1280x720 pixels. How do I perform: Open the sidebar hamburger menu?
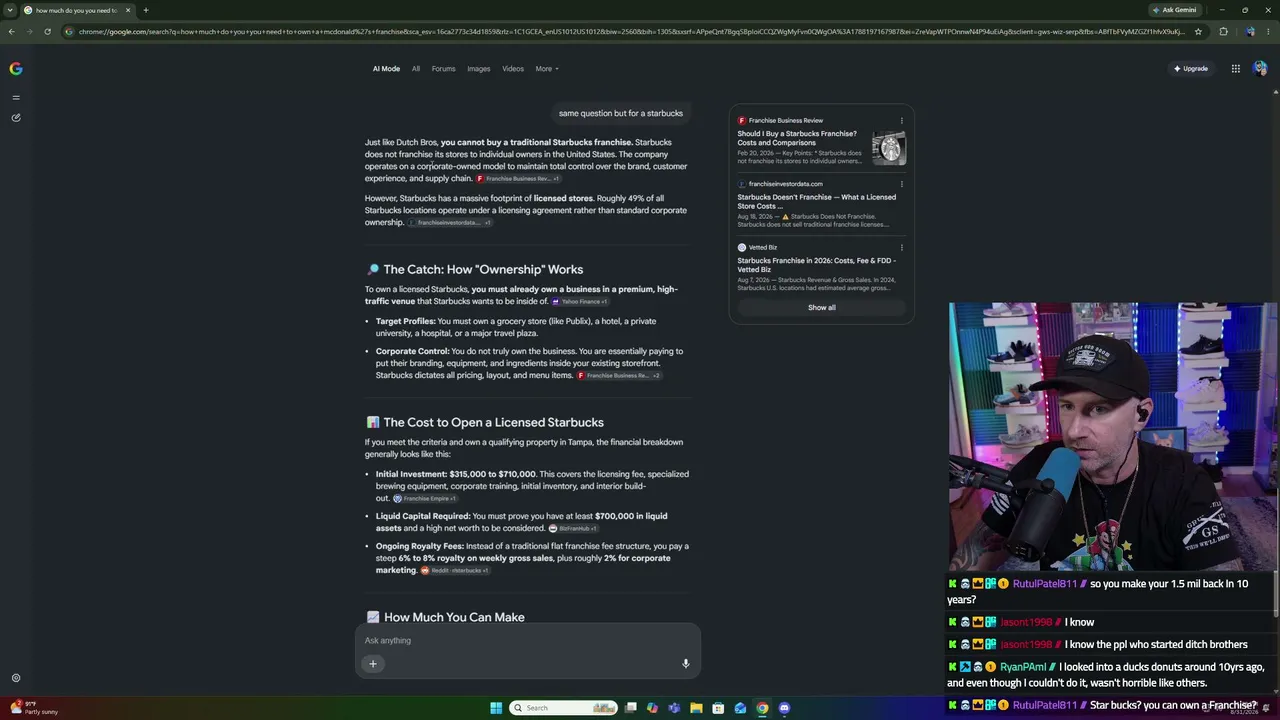pos(16,97)
